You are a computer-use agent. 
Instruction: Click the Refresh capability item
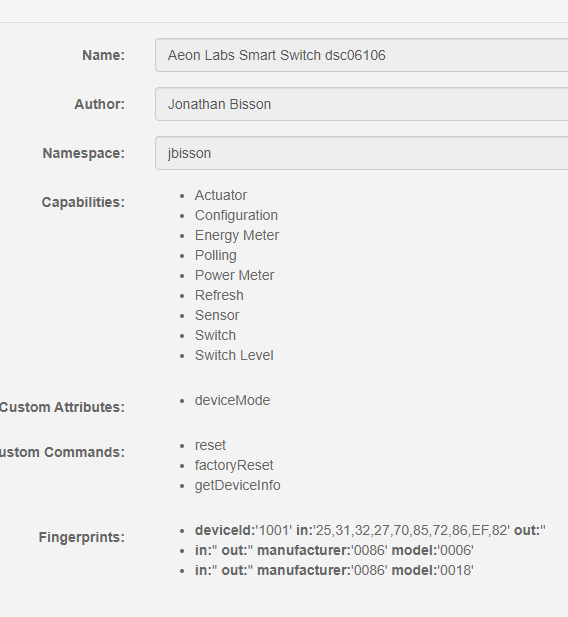(219, 295)
